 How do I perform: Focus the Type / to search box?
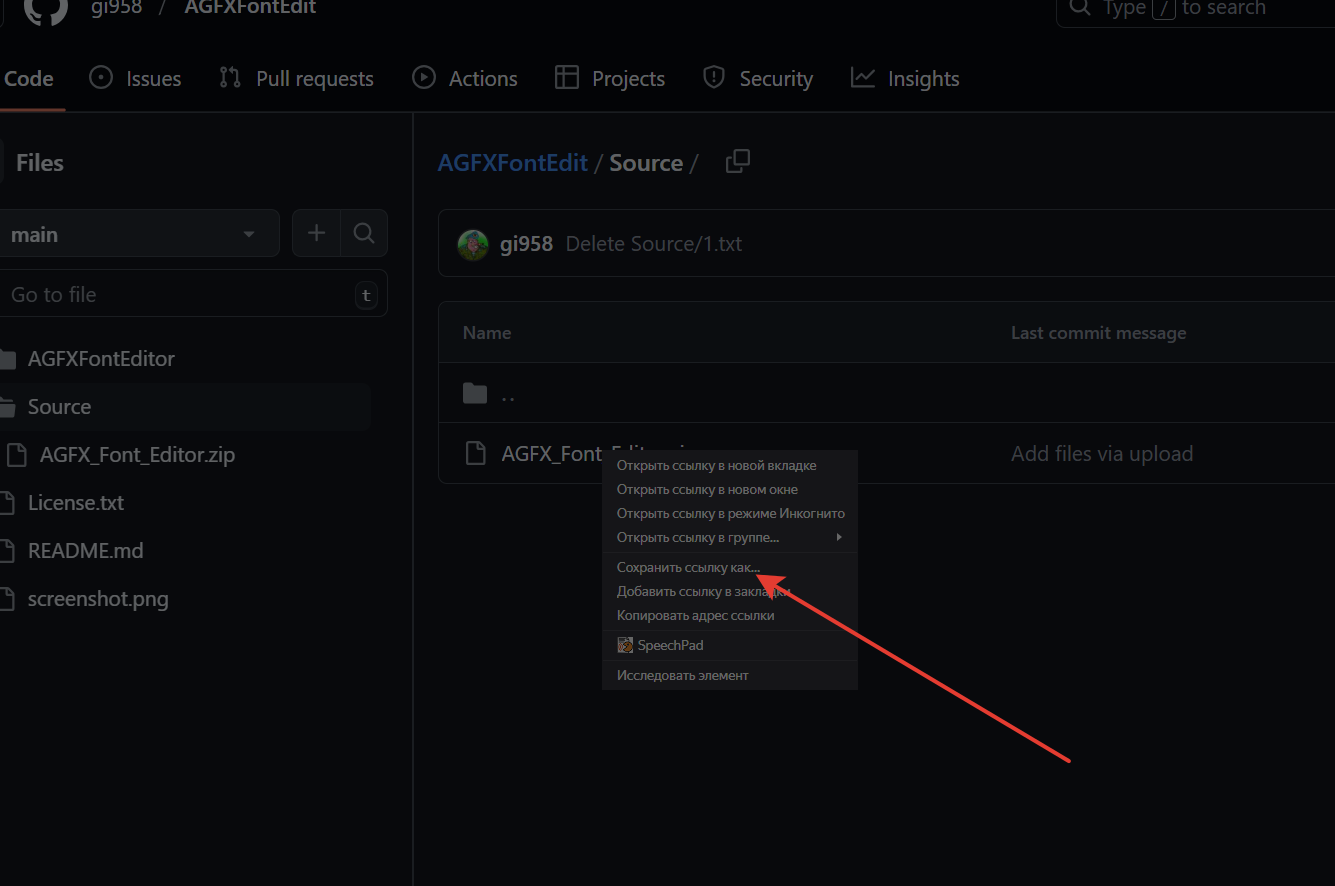pyautogui.click(x=1196, y=10)
